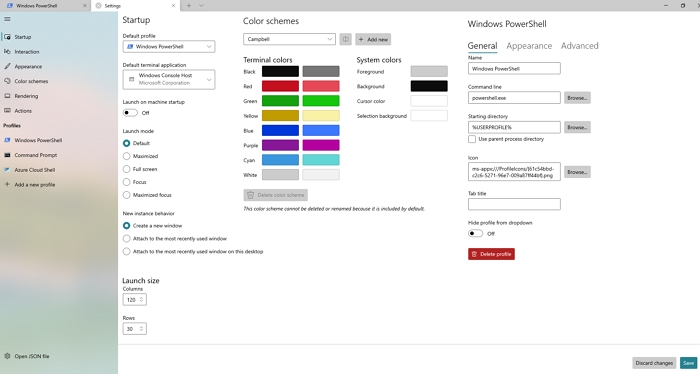
Task: Click the hamburger navigation menu icon
Action: [7, 19]
